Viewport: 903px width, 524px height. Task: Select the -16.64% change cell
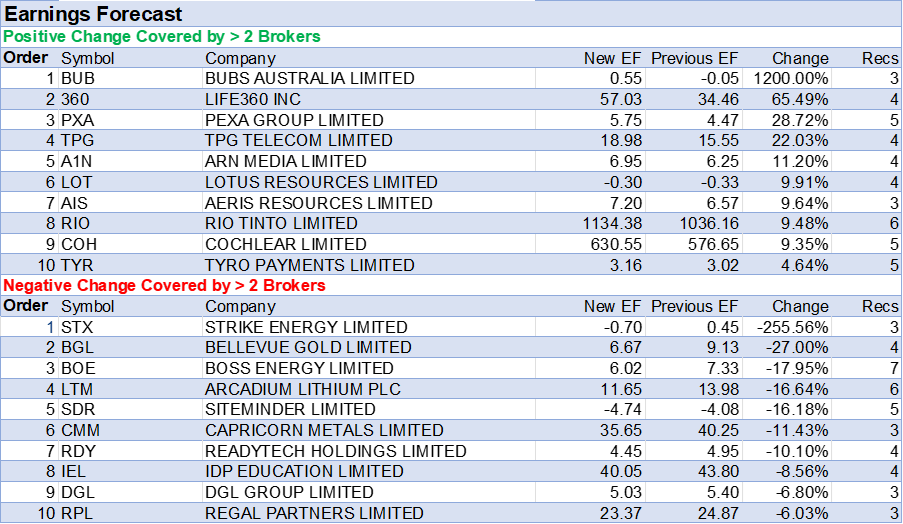pyautogui.click(x=798, y=389)
